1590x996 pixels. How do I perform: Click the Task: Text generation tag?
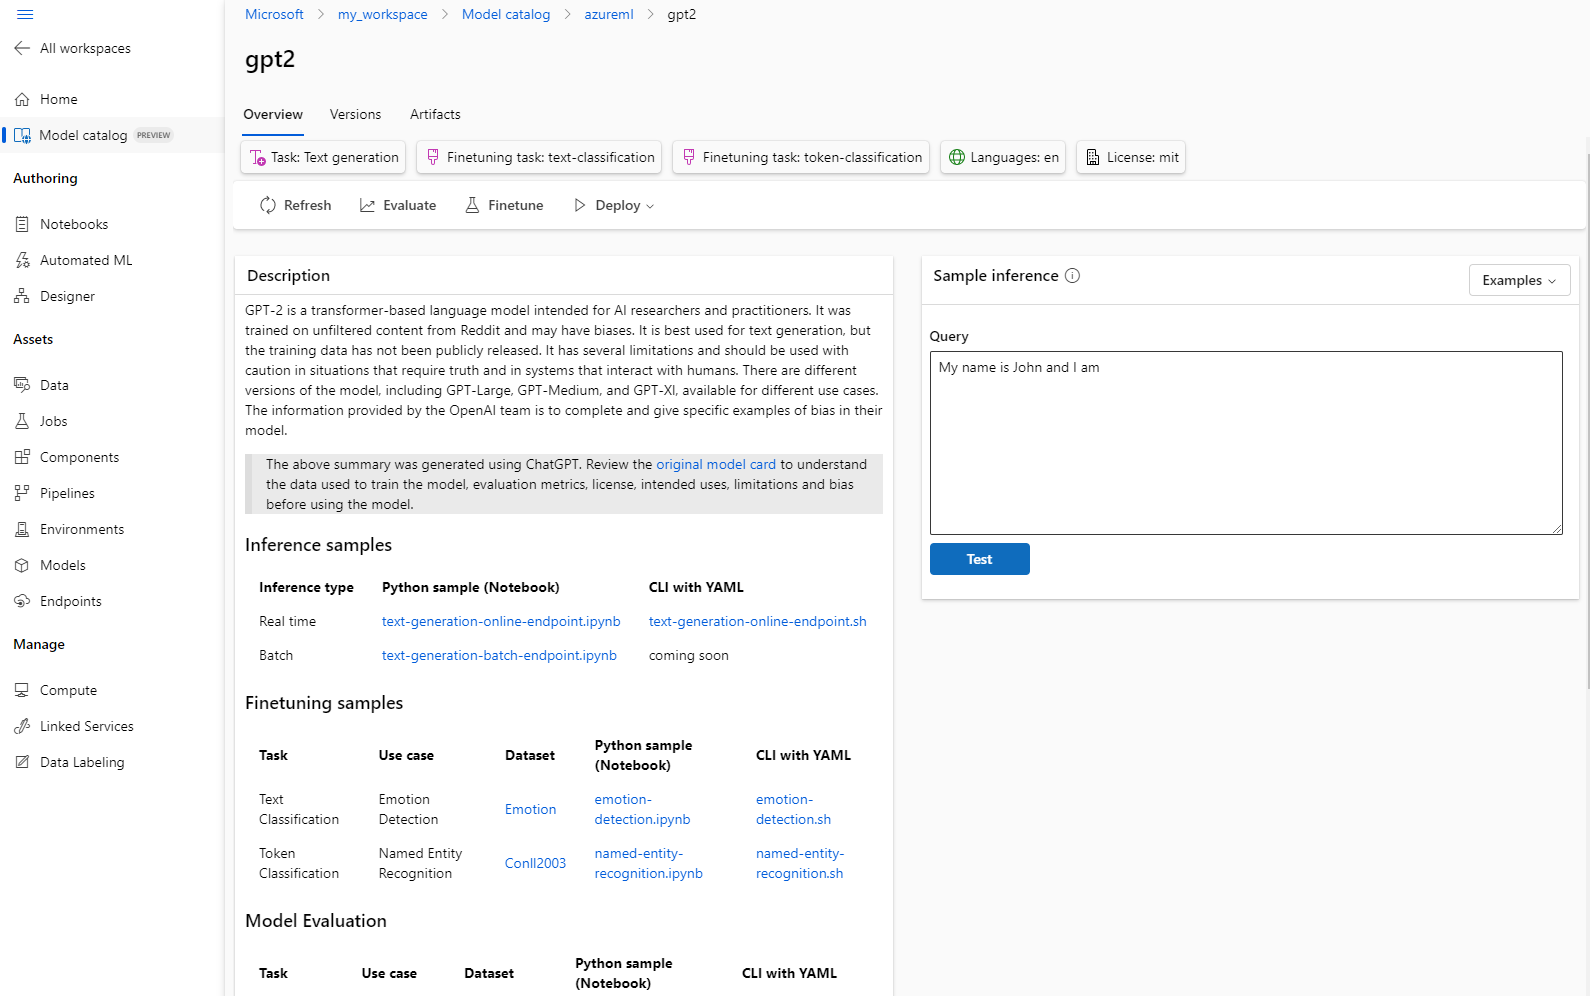point(323,157)
